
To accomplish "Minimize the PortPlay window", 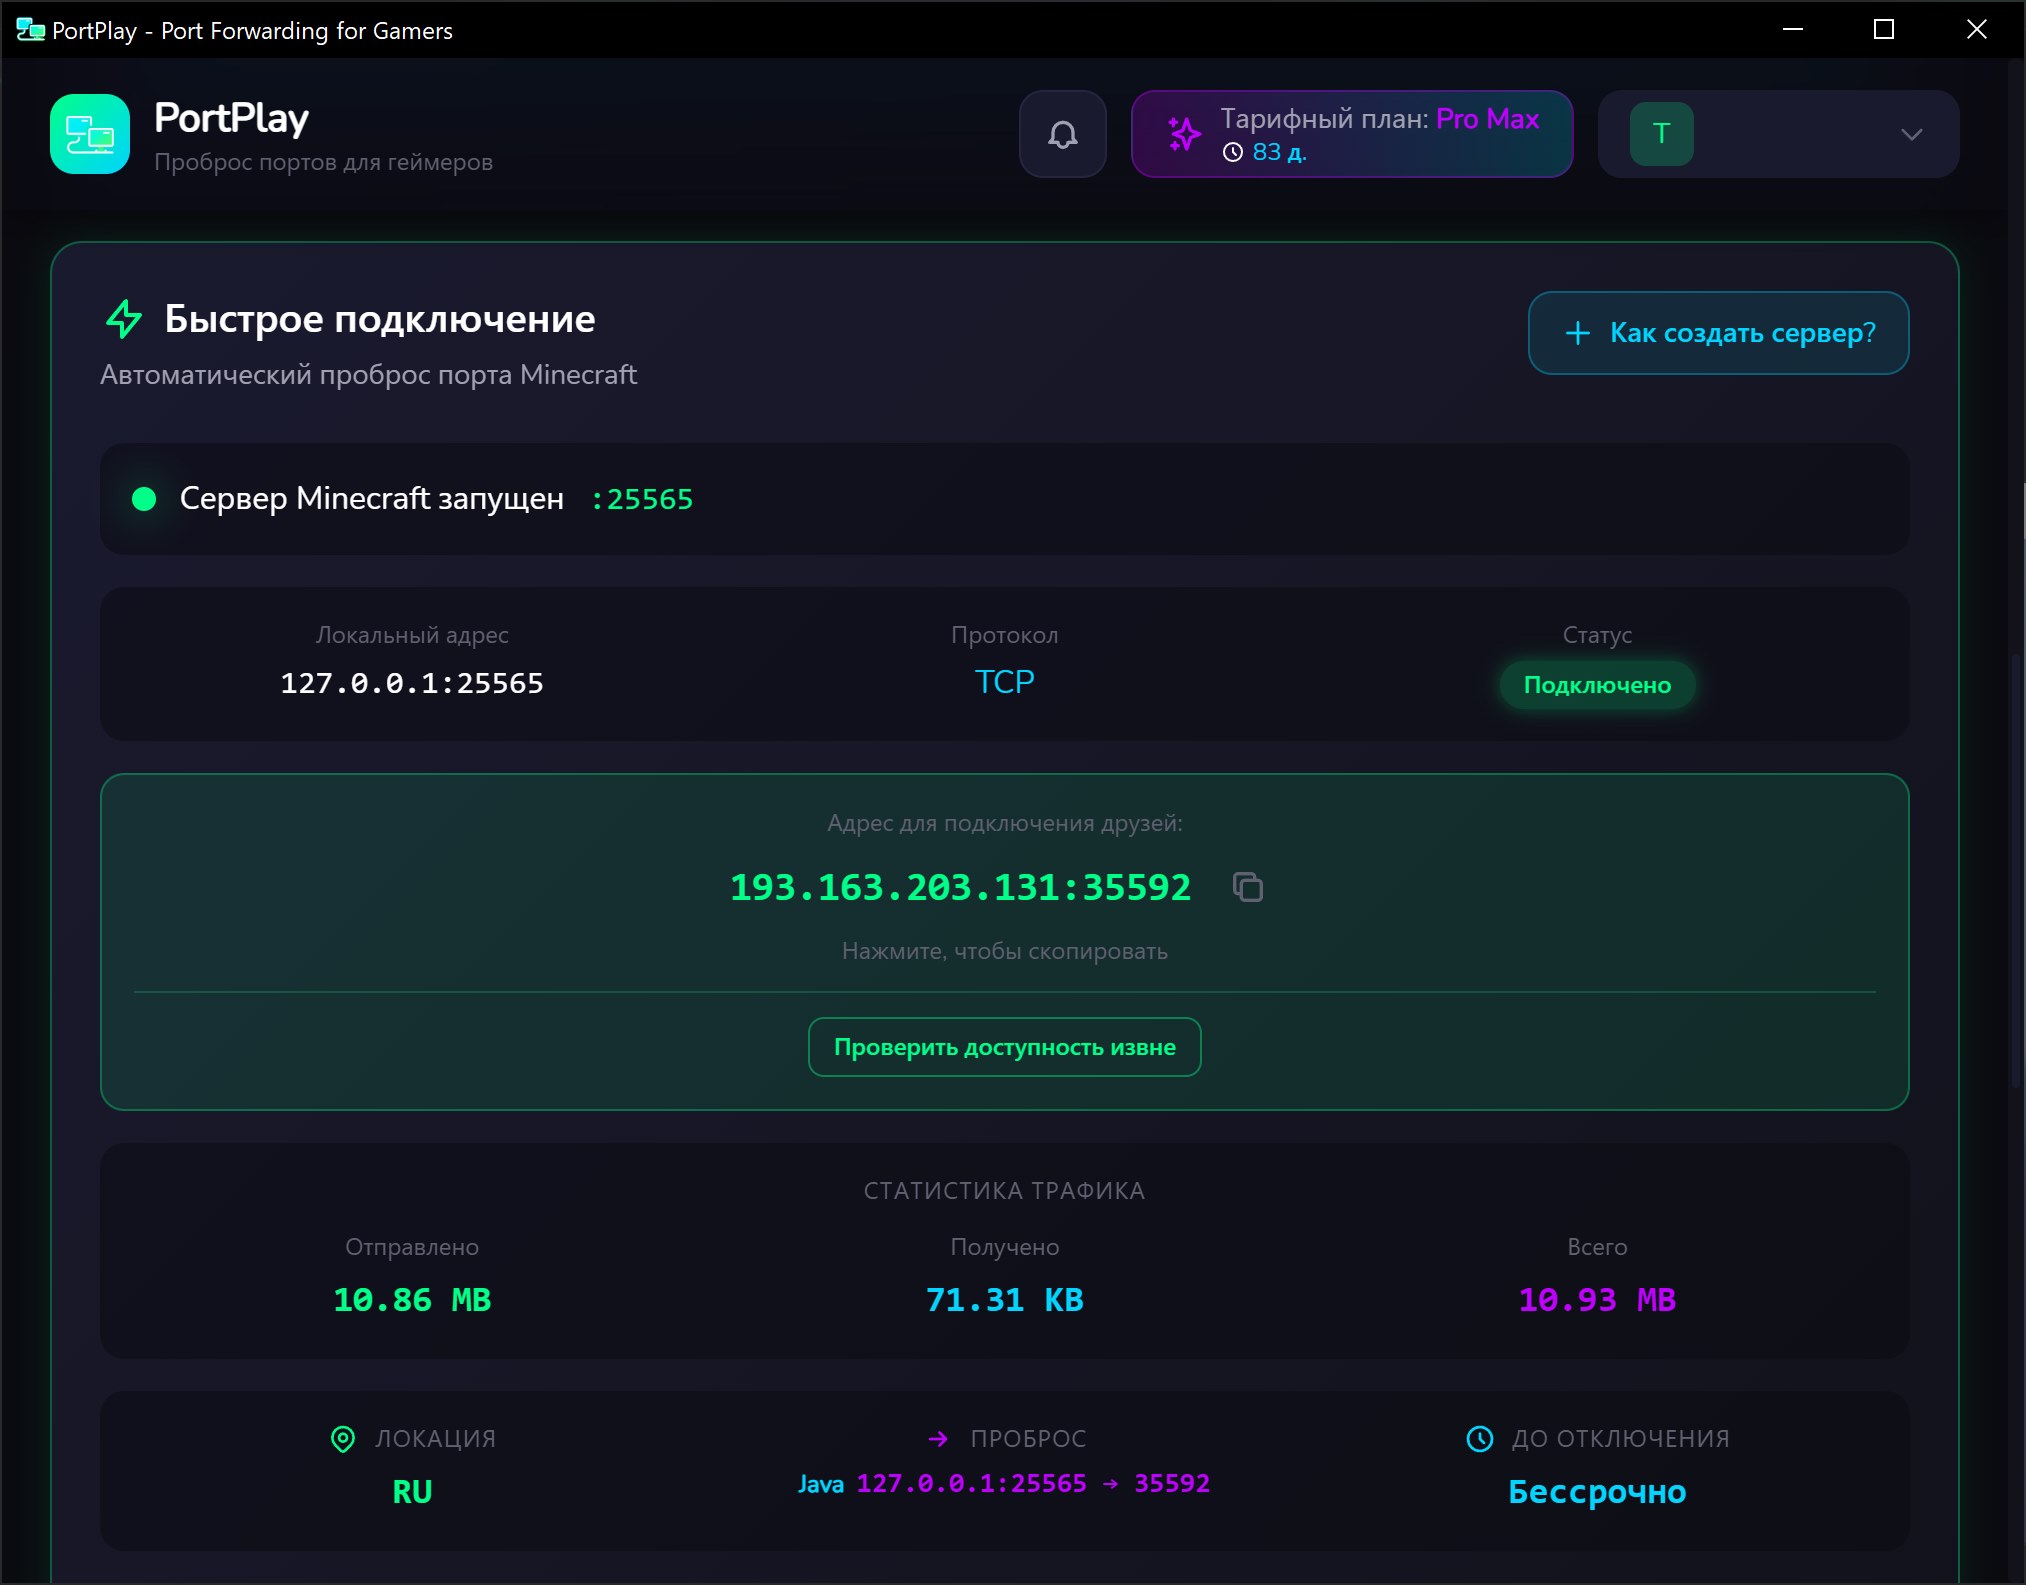I will click(x=1793, y=29).
